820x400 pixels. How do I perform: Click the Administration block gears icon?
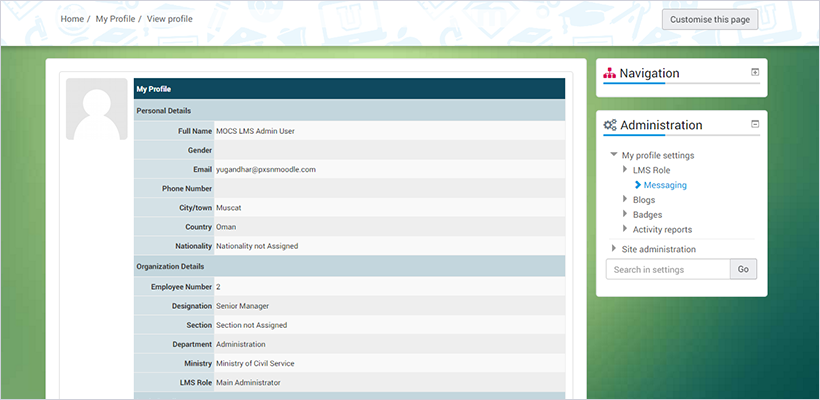pyautogui.click(x=610, y=126)
